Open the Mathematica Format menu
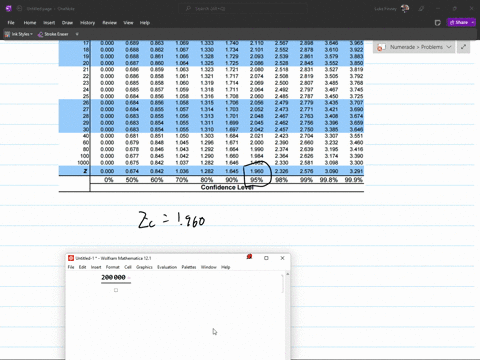 coord(112,267)
